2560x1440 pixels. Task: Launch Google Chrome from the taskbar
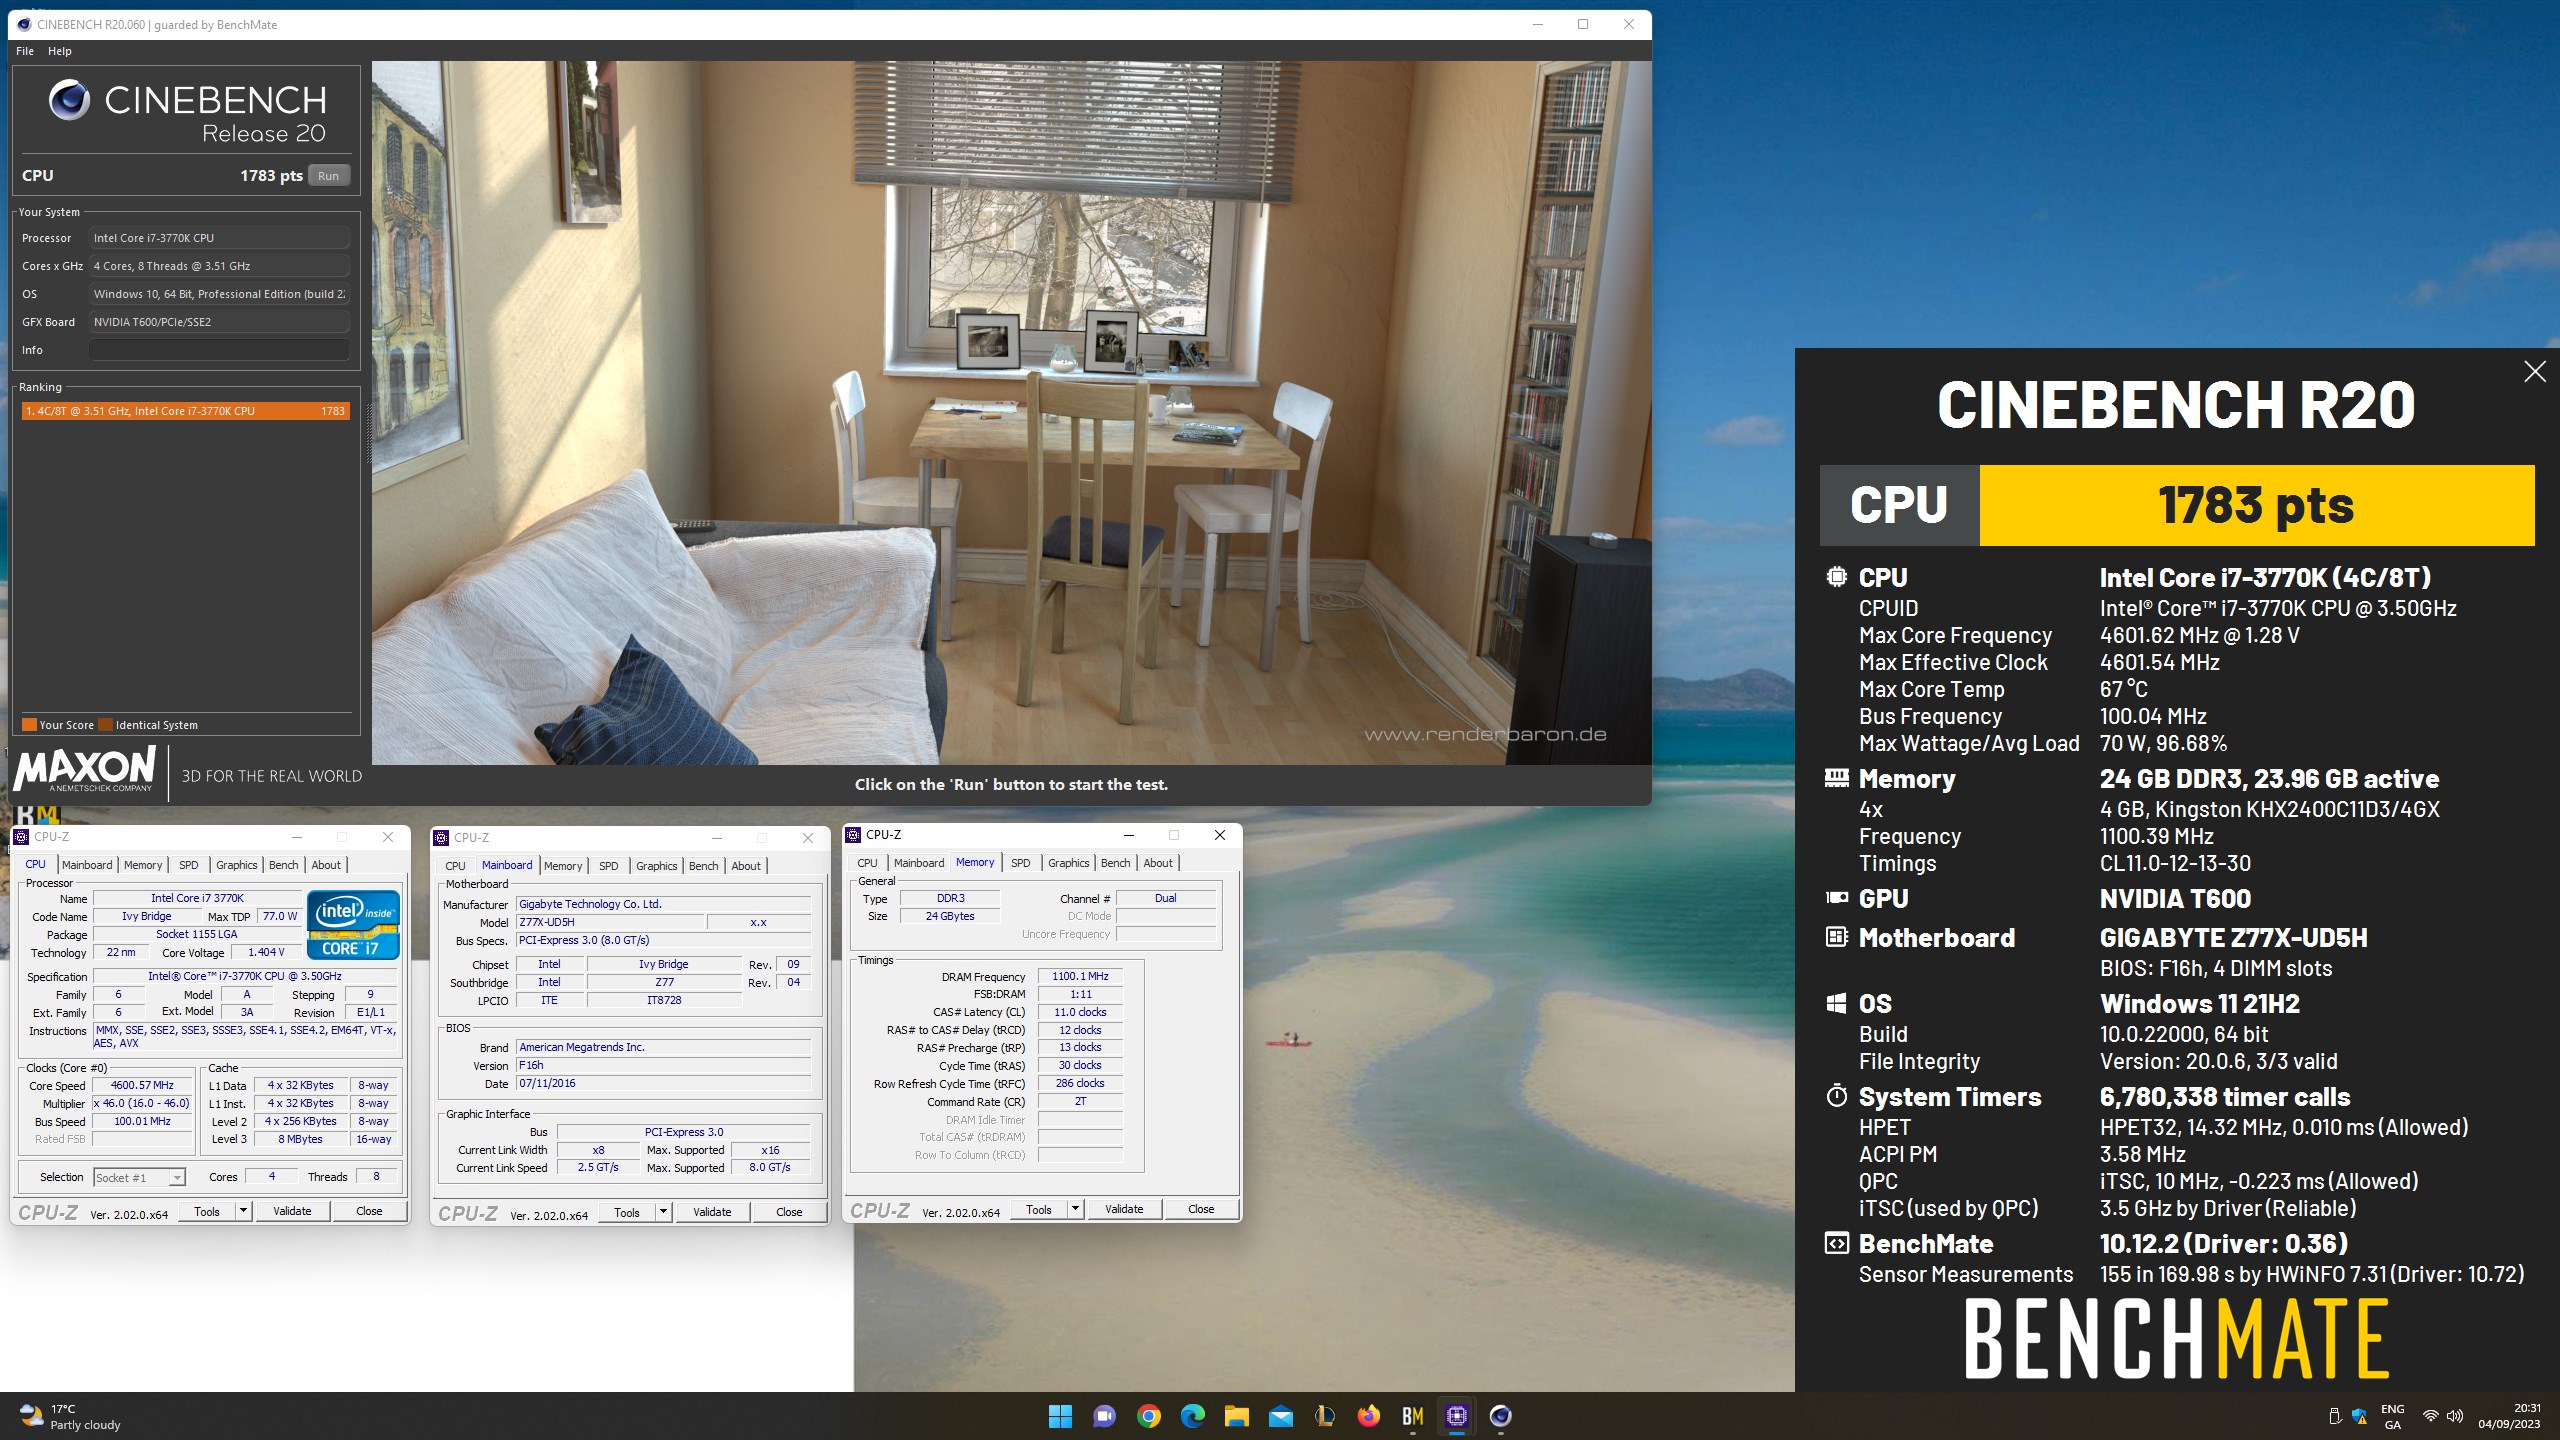[1148, 1415]
